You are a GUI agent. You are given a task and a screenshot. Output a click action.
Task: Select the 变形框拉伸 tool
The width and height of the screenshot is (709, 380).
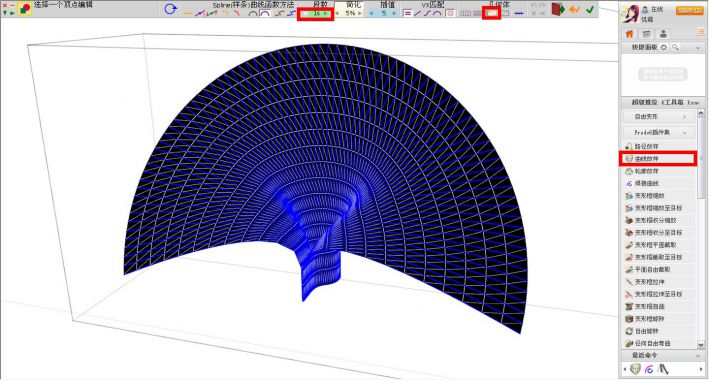(x=659, y=281)
